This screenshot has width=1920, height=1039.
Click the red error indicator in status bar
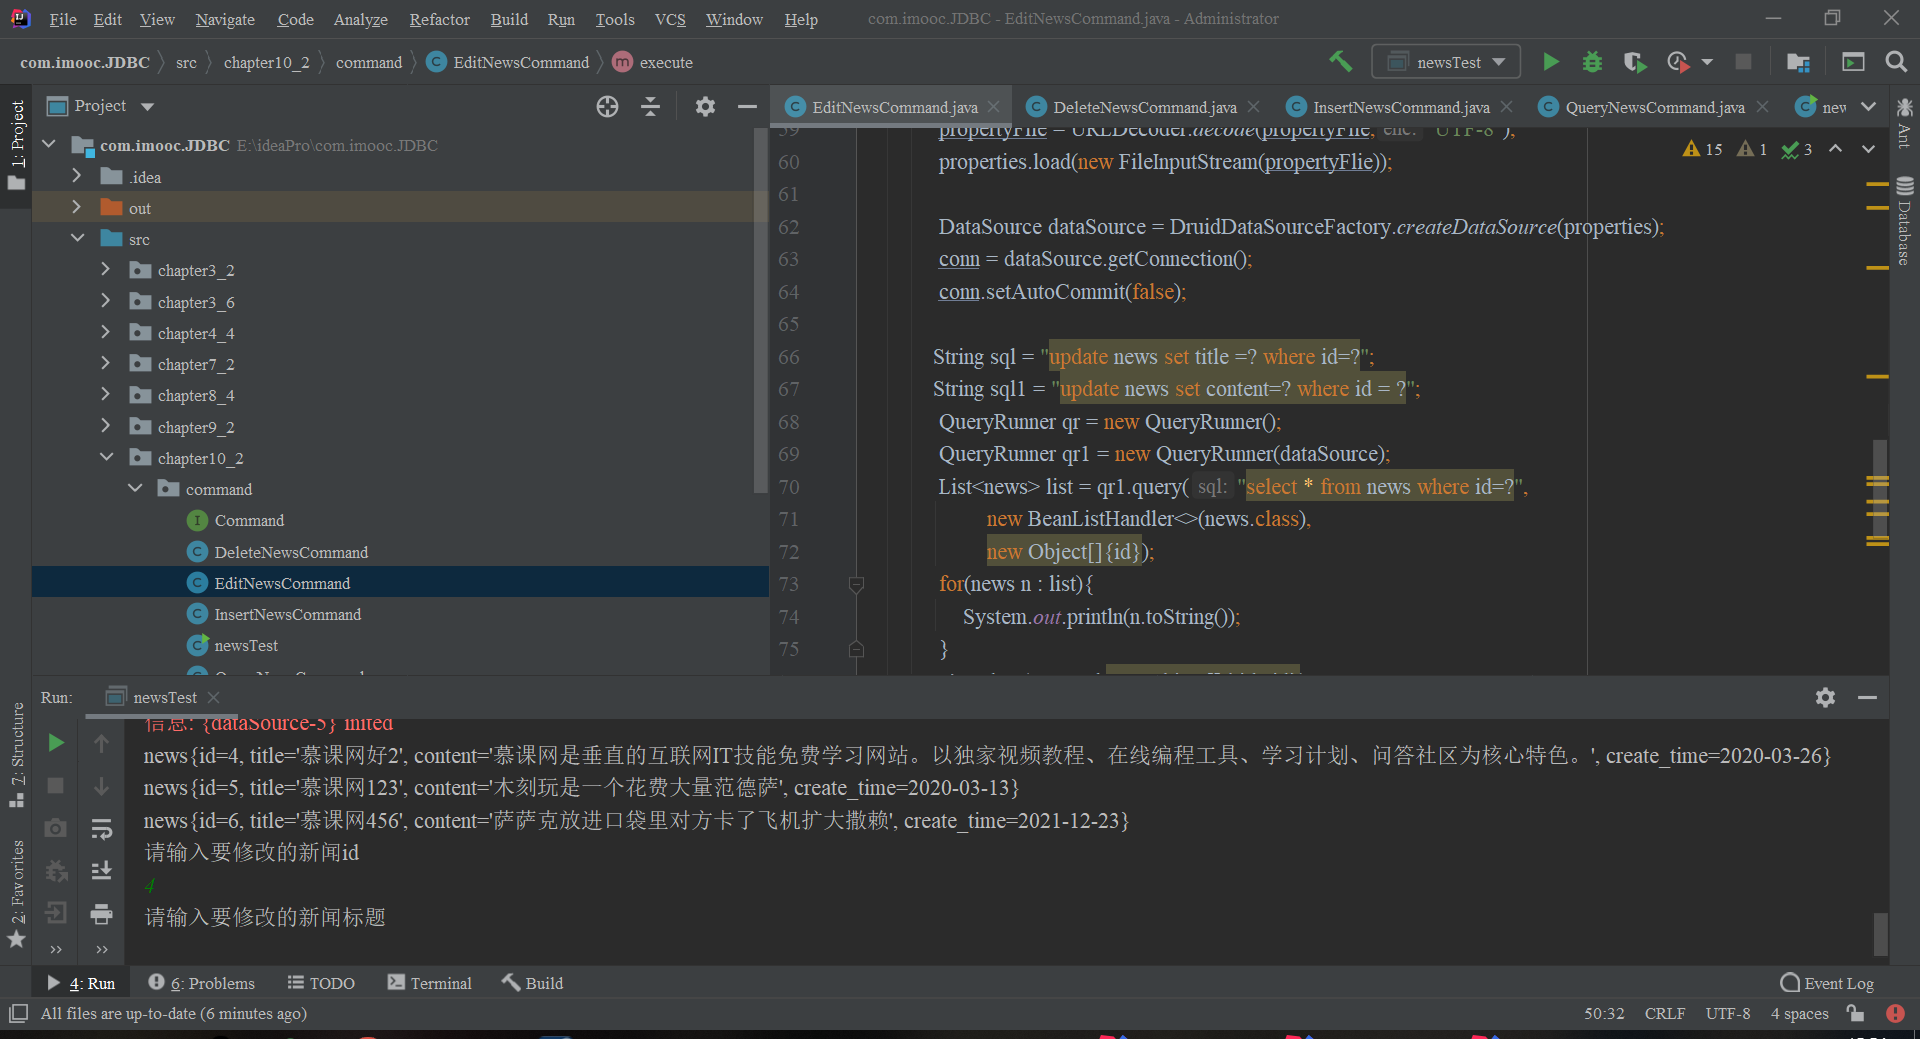point(1895,1013)
